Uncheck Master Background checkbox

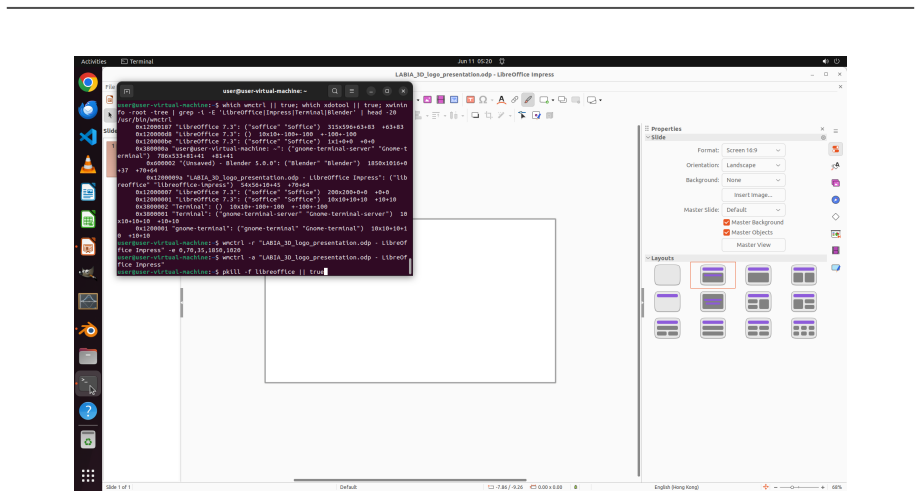click(x=727, y=222)
